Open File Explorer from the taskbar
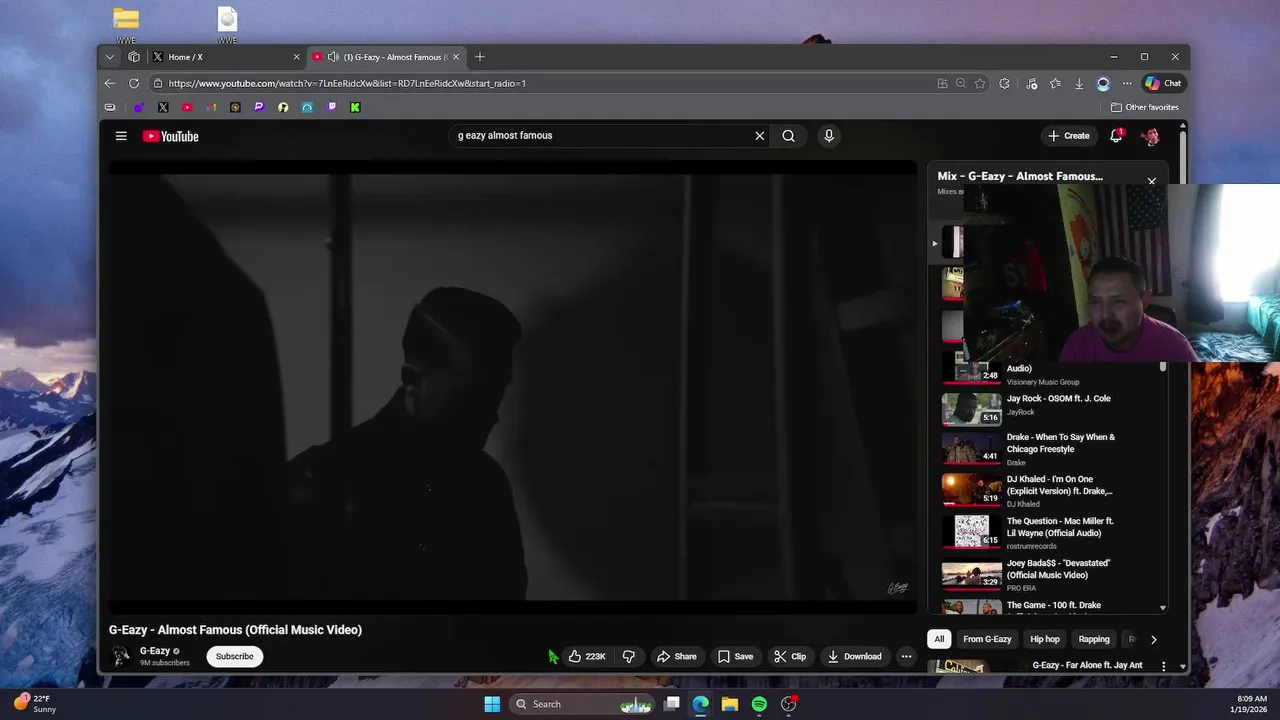 point(730,704)
